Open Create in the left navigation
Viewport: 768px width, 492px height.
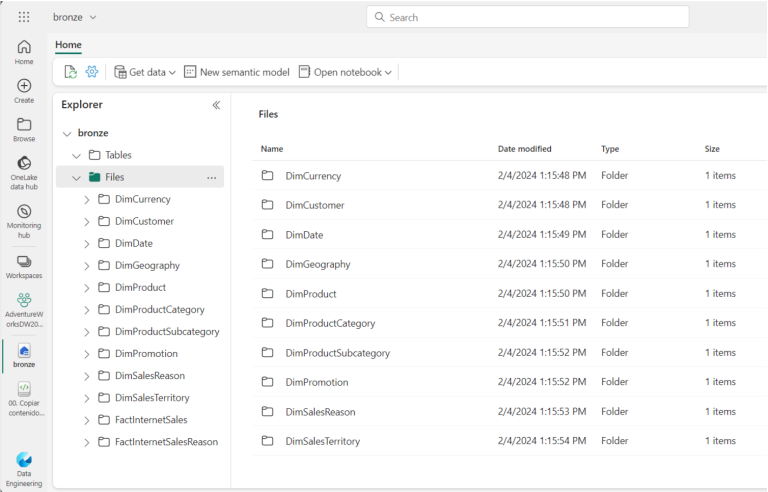click(x=24, y=91)
